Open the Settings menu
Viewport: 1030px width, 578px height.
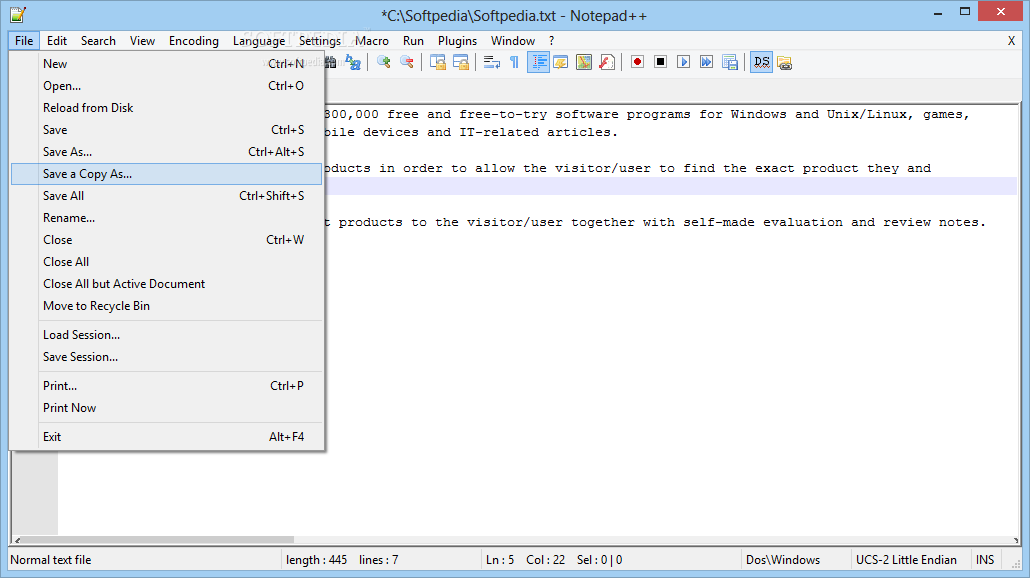(x=319, y=41)
